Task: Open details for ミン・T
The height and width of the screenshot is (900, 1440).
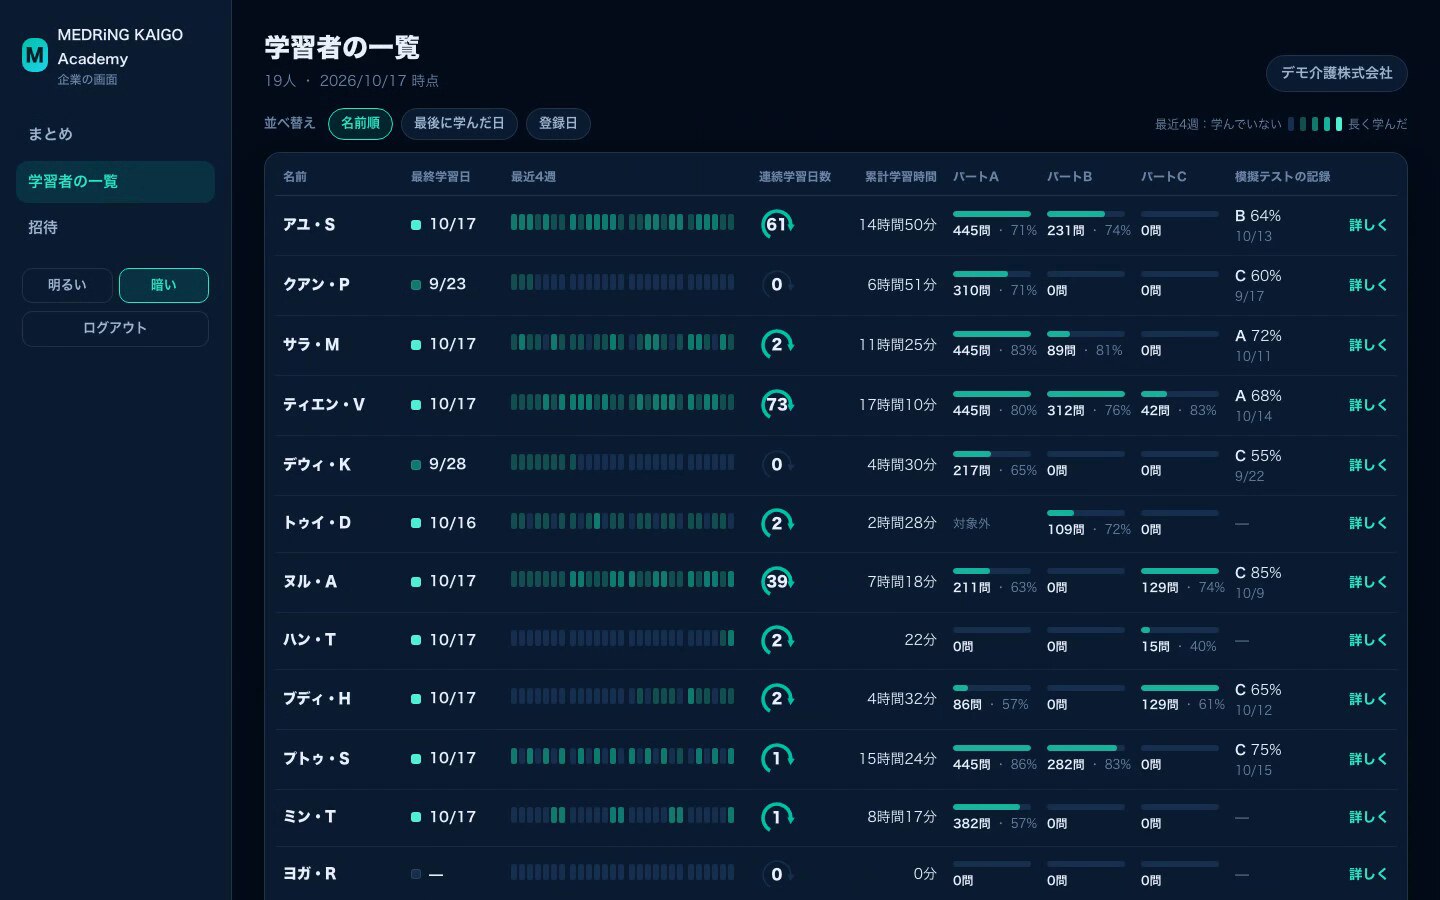Action: (x=1367, y=817)
